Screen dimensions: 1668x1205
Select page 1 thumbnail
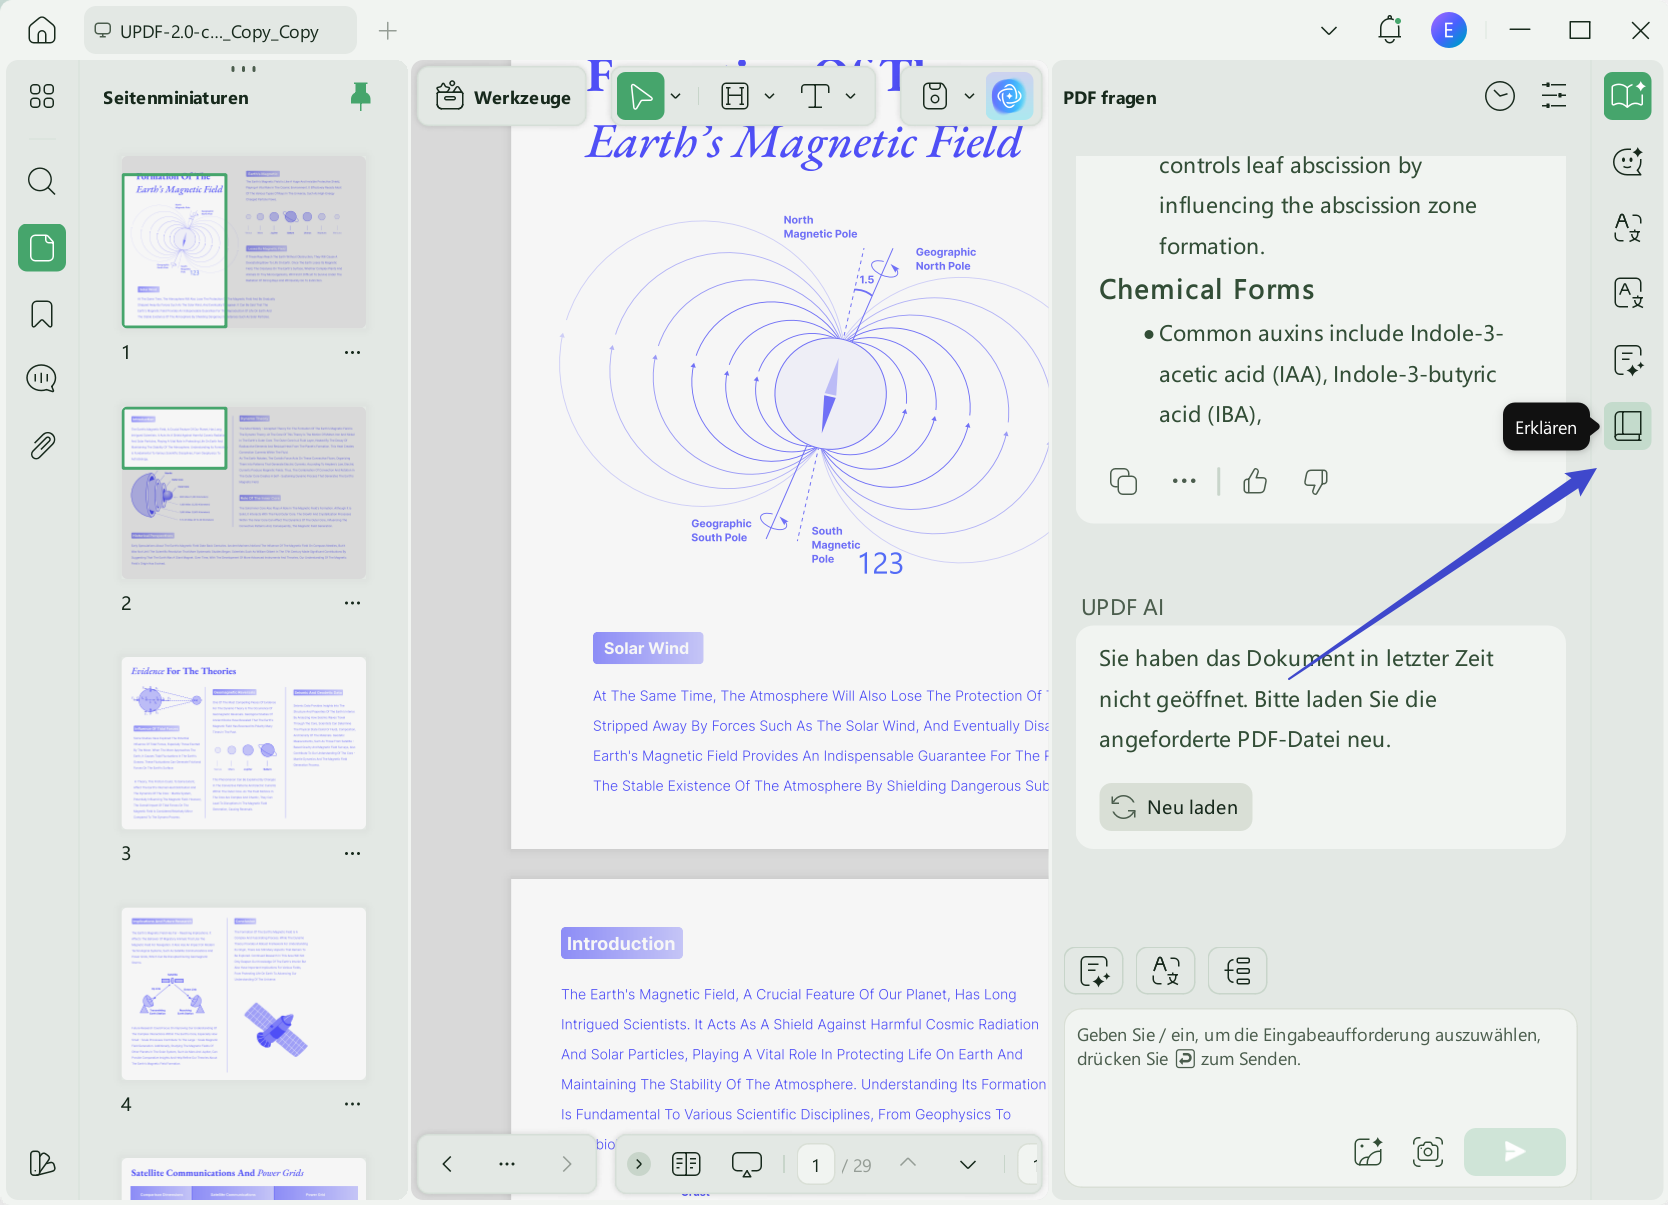tap(244, 242)
